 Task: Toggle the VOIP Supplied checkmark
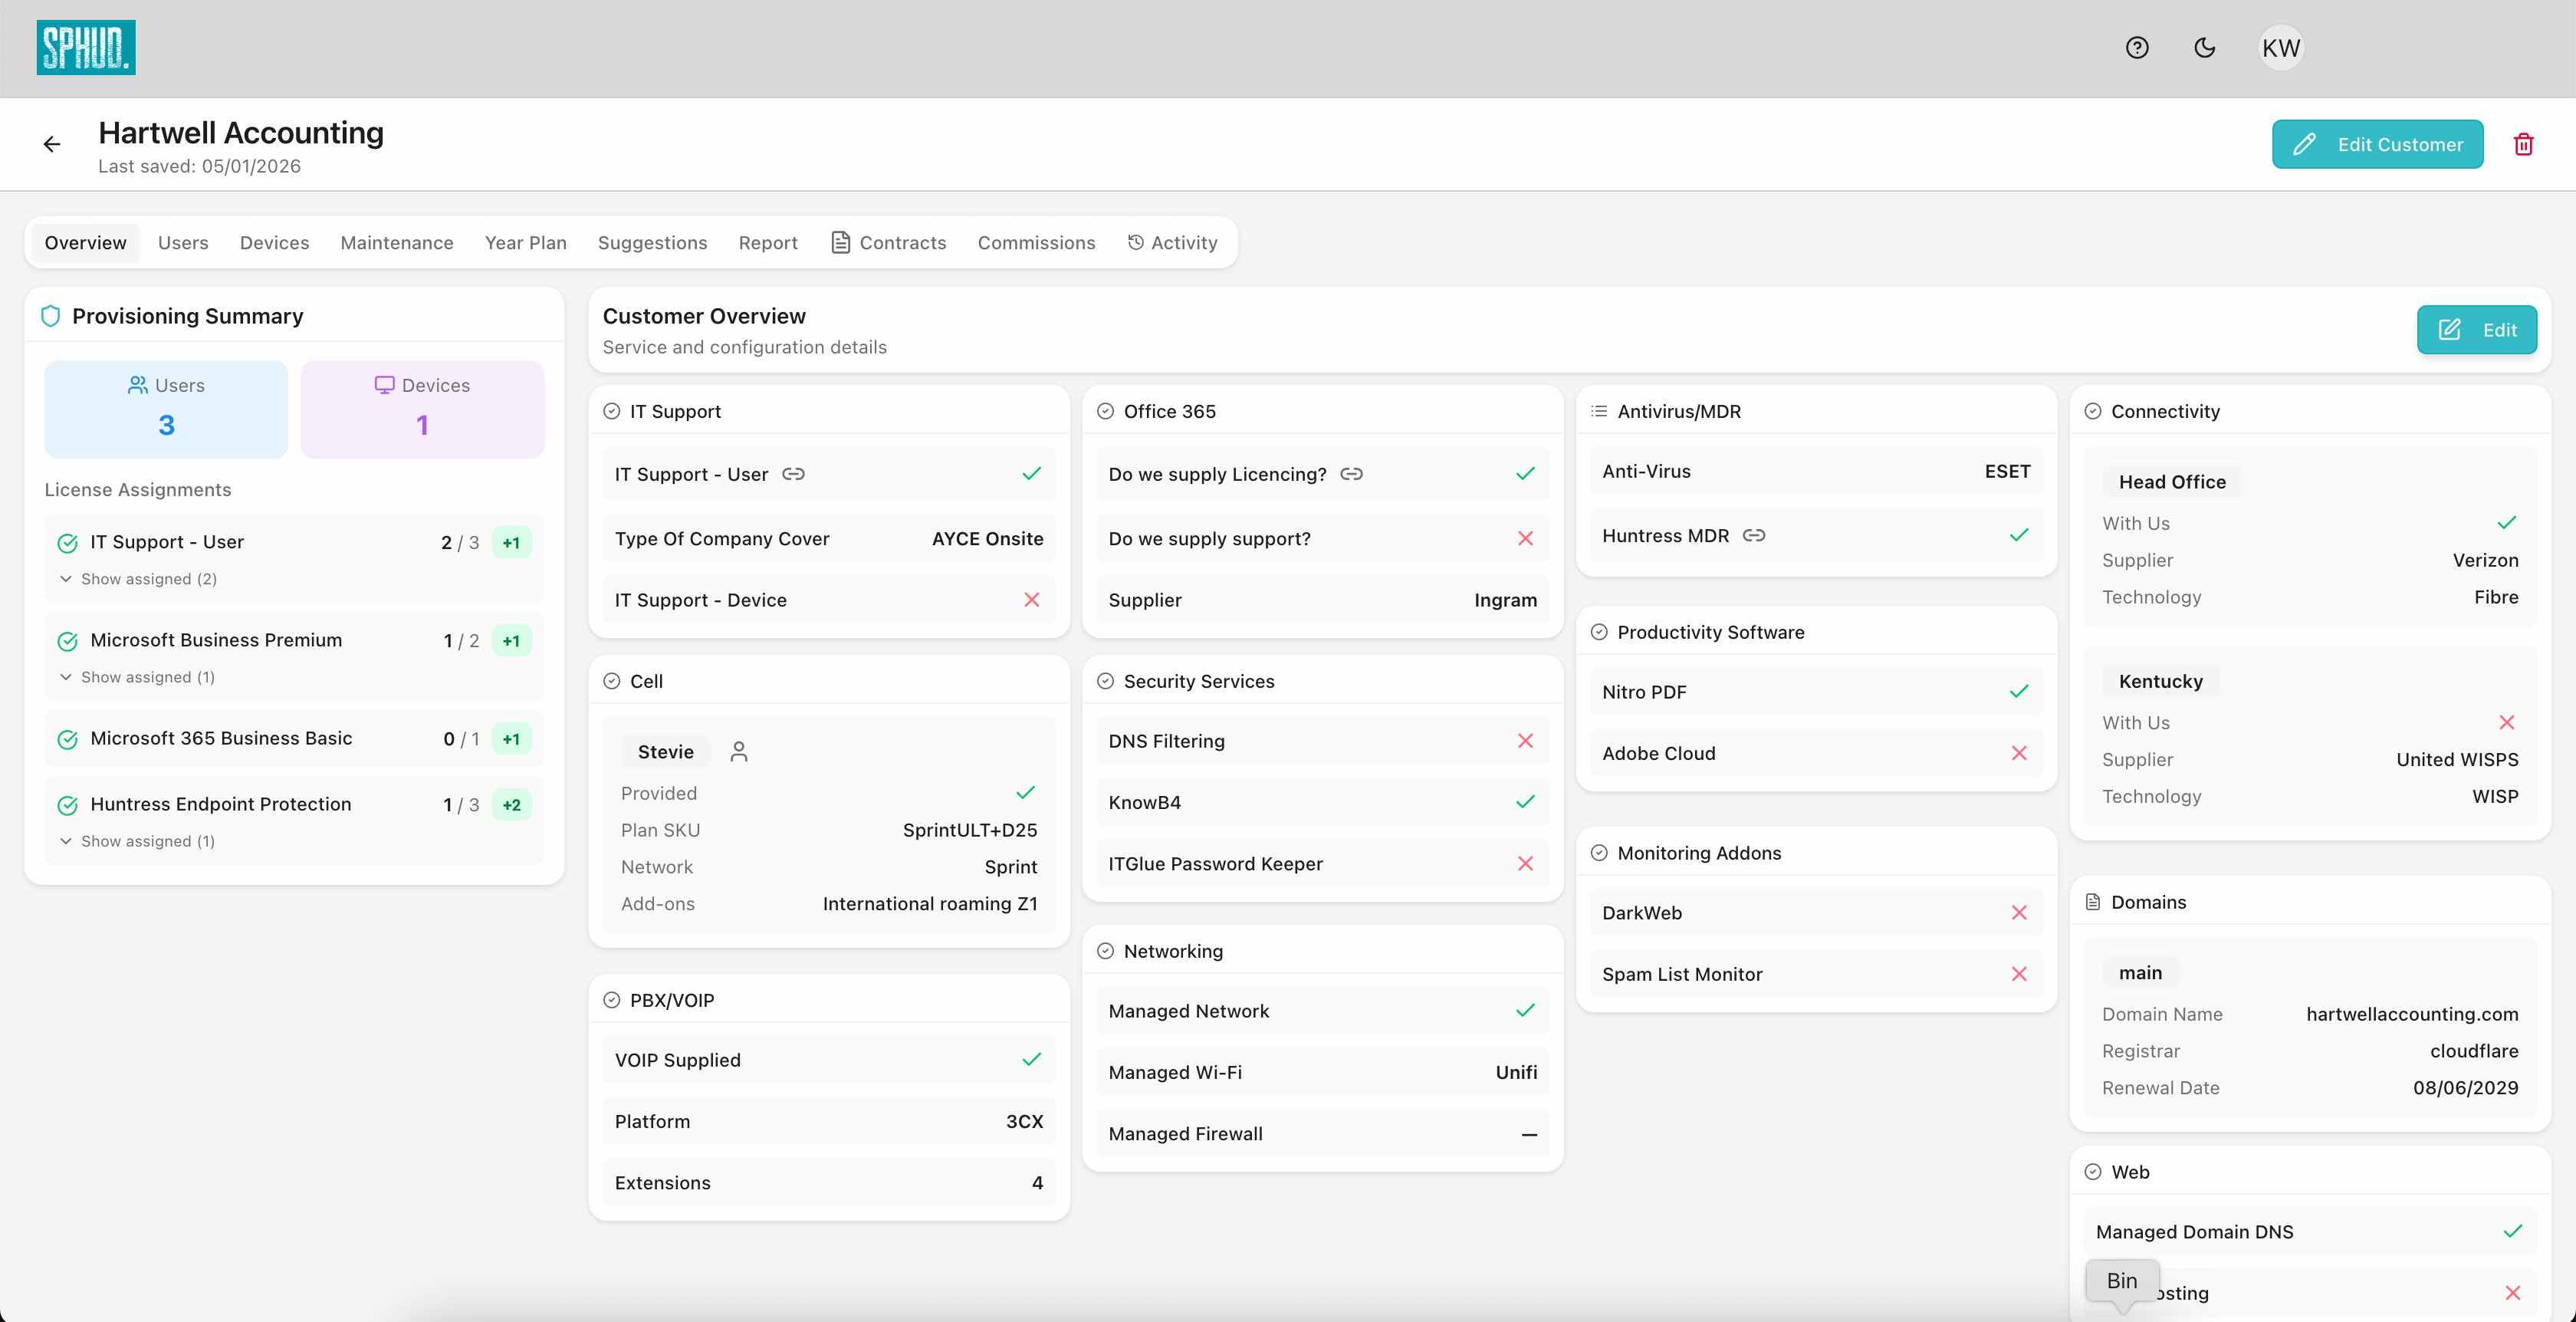coord(1031,1060)
